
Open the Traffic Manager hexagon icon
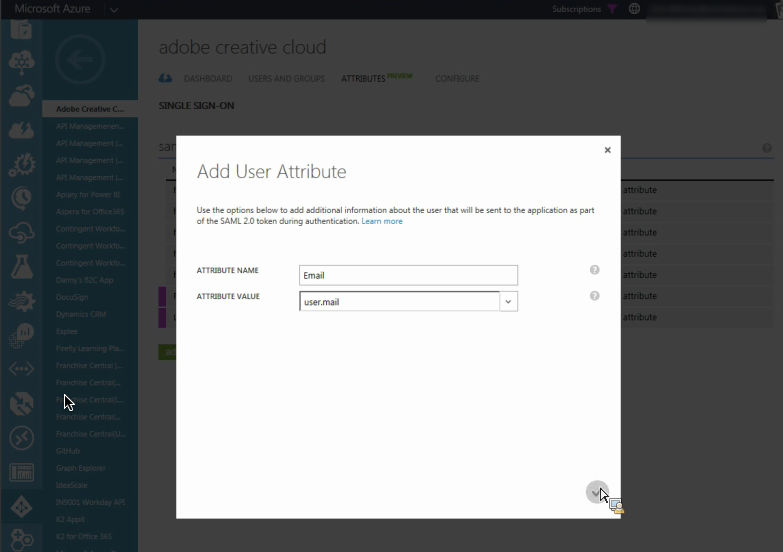[21, 404]
